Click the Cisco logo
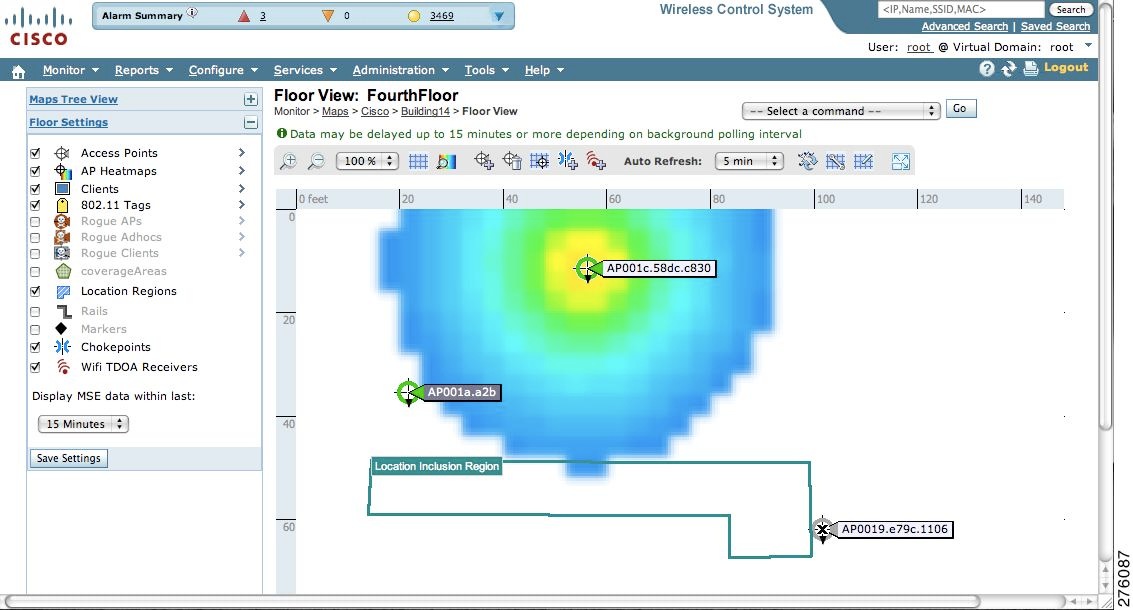Viewport: 1133px width, 610px height. click(x=39, y=27)
